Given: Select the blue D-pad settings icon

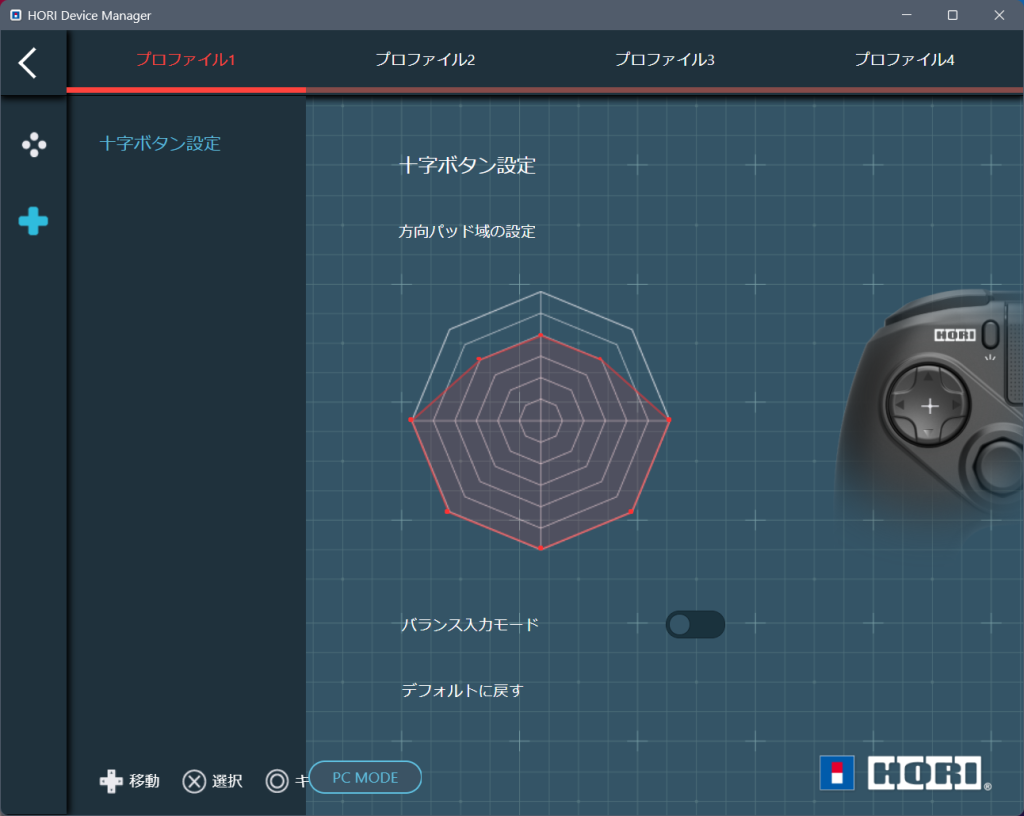Looking at the screenshot, I should 33,222.
